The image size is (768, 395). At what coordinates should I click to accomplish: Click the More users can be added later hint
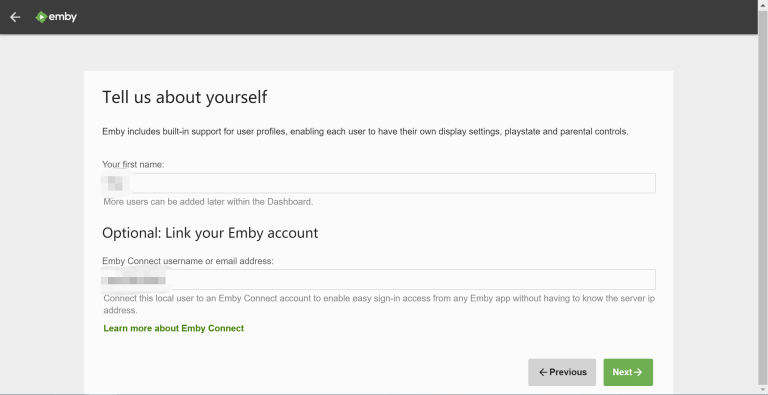[208, 201]
